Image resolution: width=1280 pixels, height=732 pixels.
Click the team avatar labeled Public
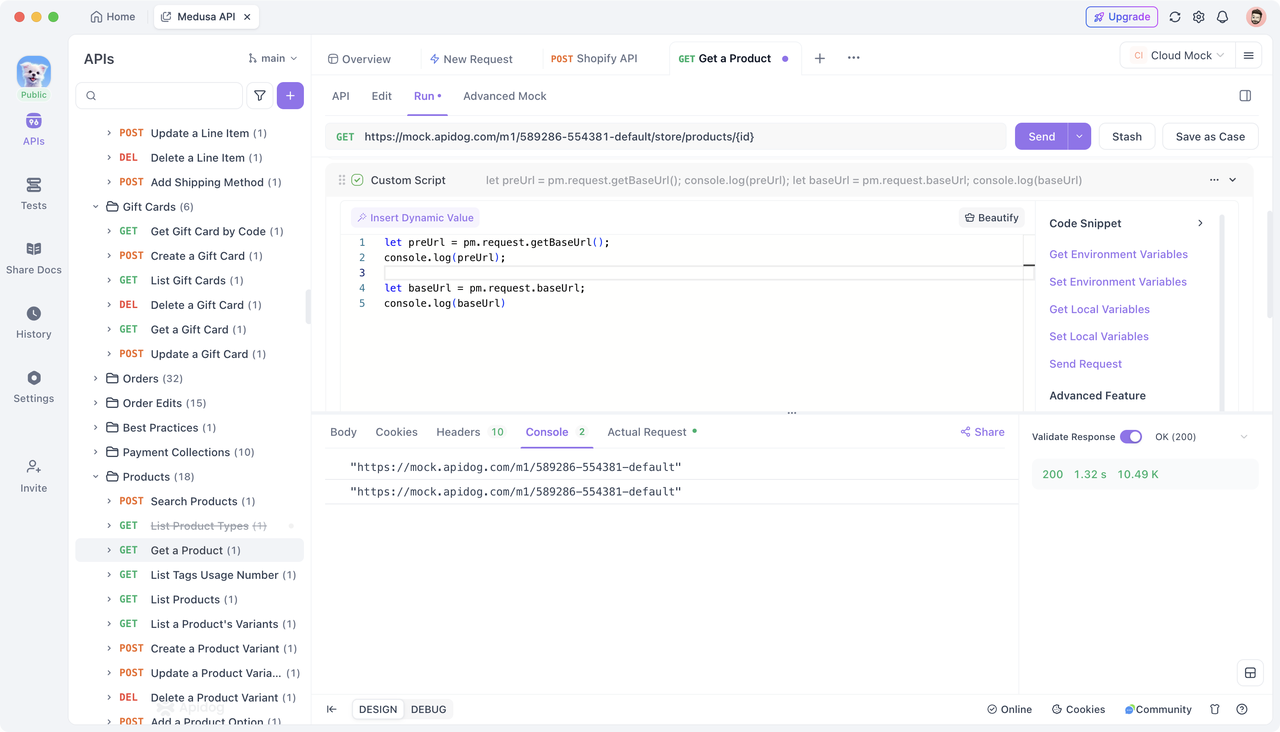click(x=33, y=78)
